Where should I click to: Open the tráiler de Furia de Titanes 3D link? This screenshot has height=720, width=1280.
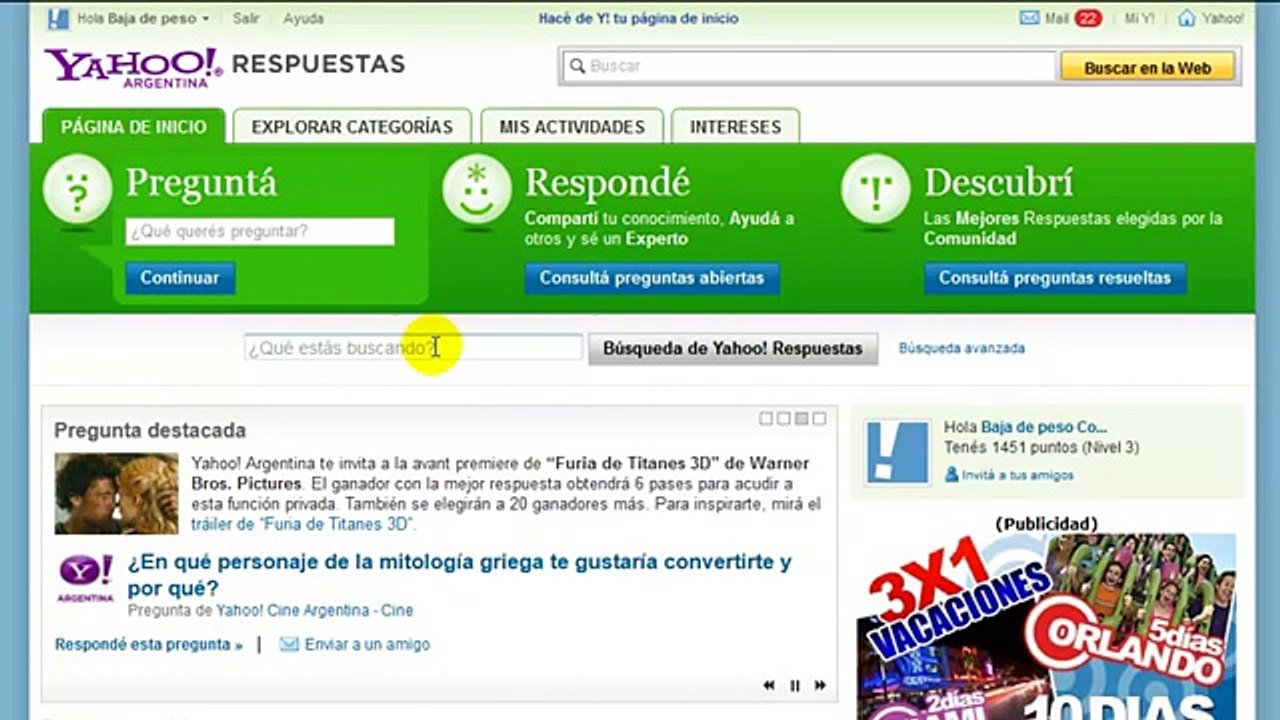tap(302, 524)
